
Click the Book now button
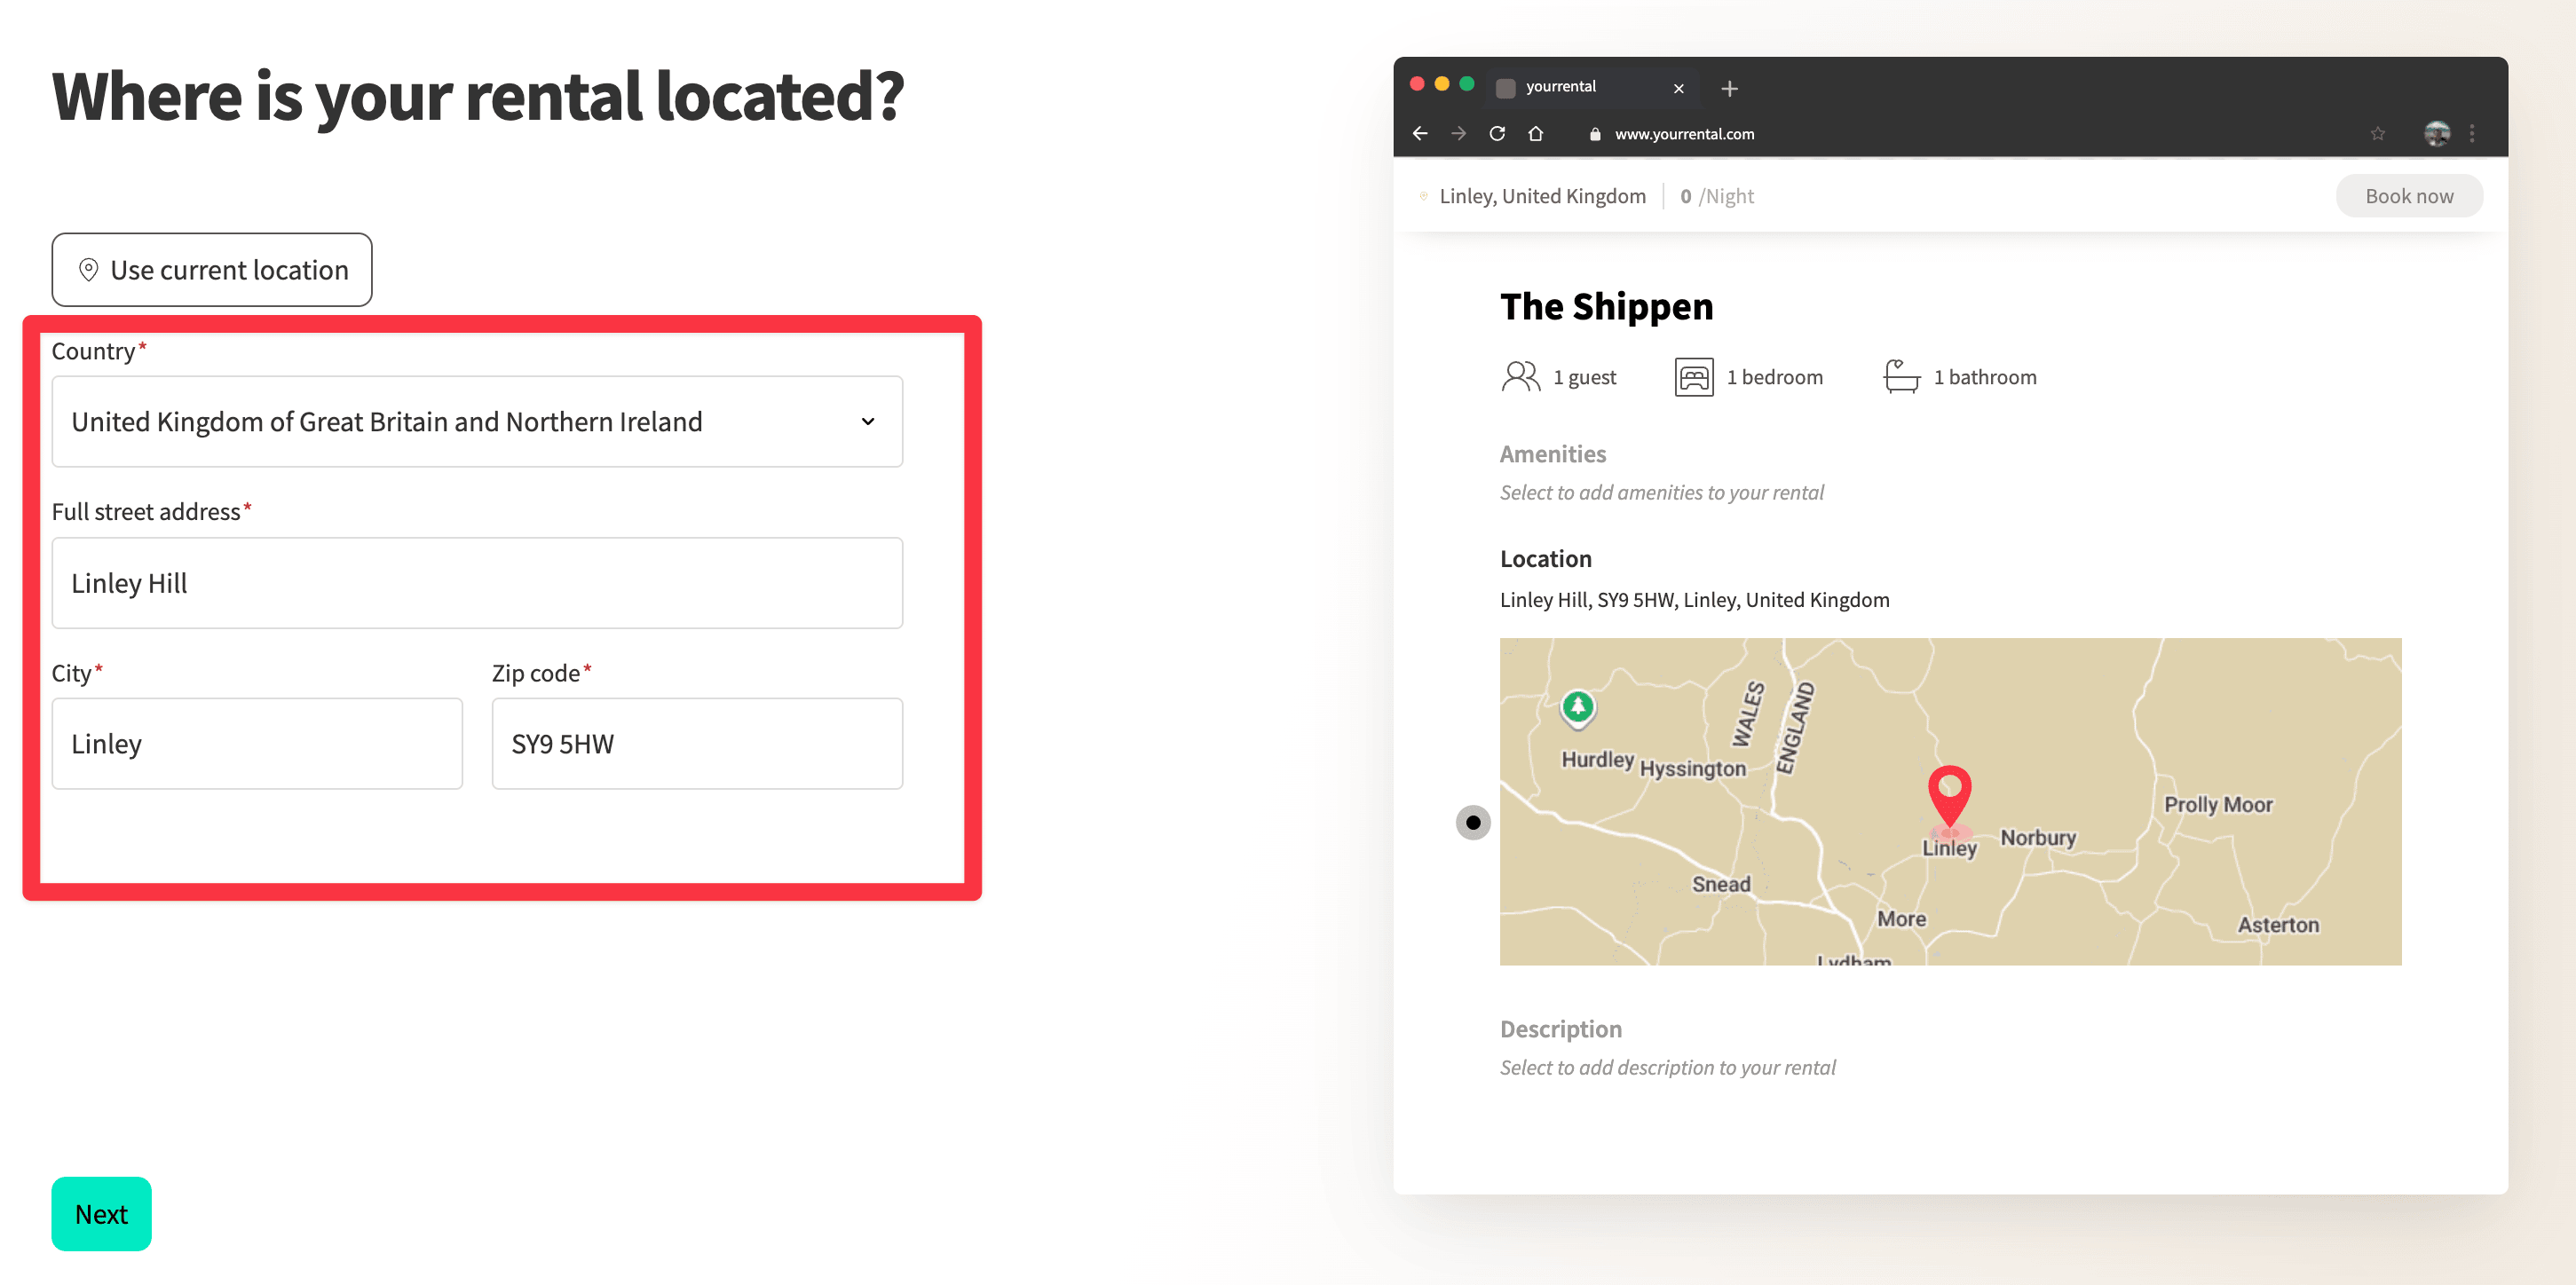[x=2409, y=195]
